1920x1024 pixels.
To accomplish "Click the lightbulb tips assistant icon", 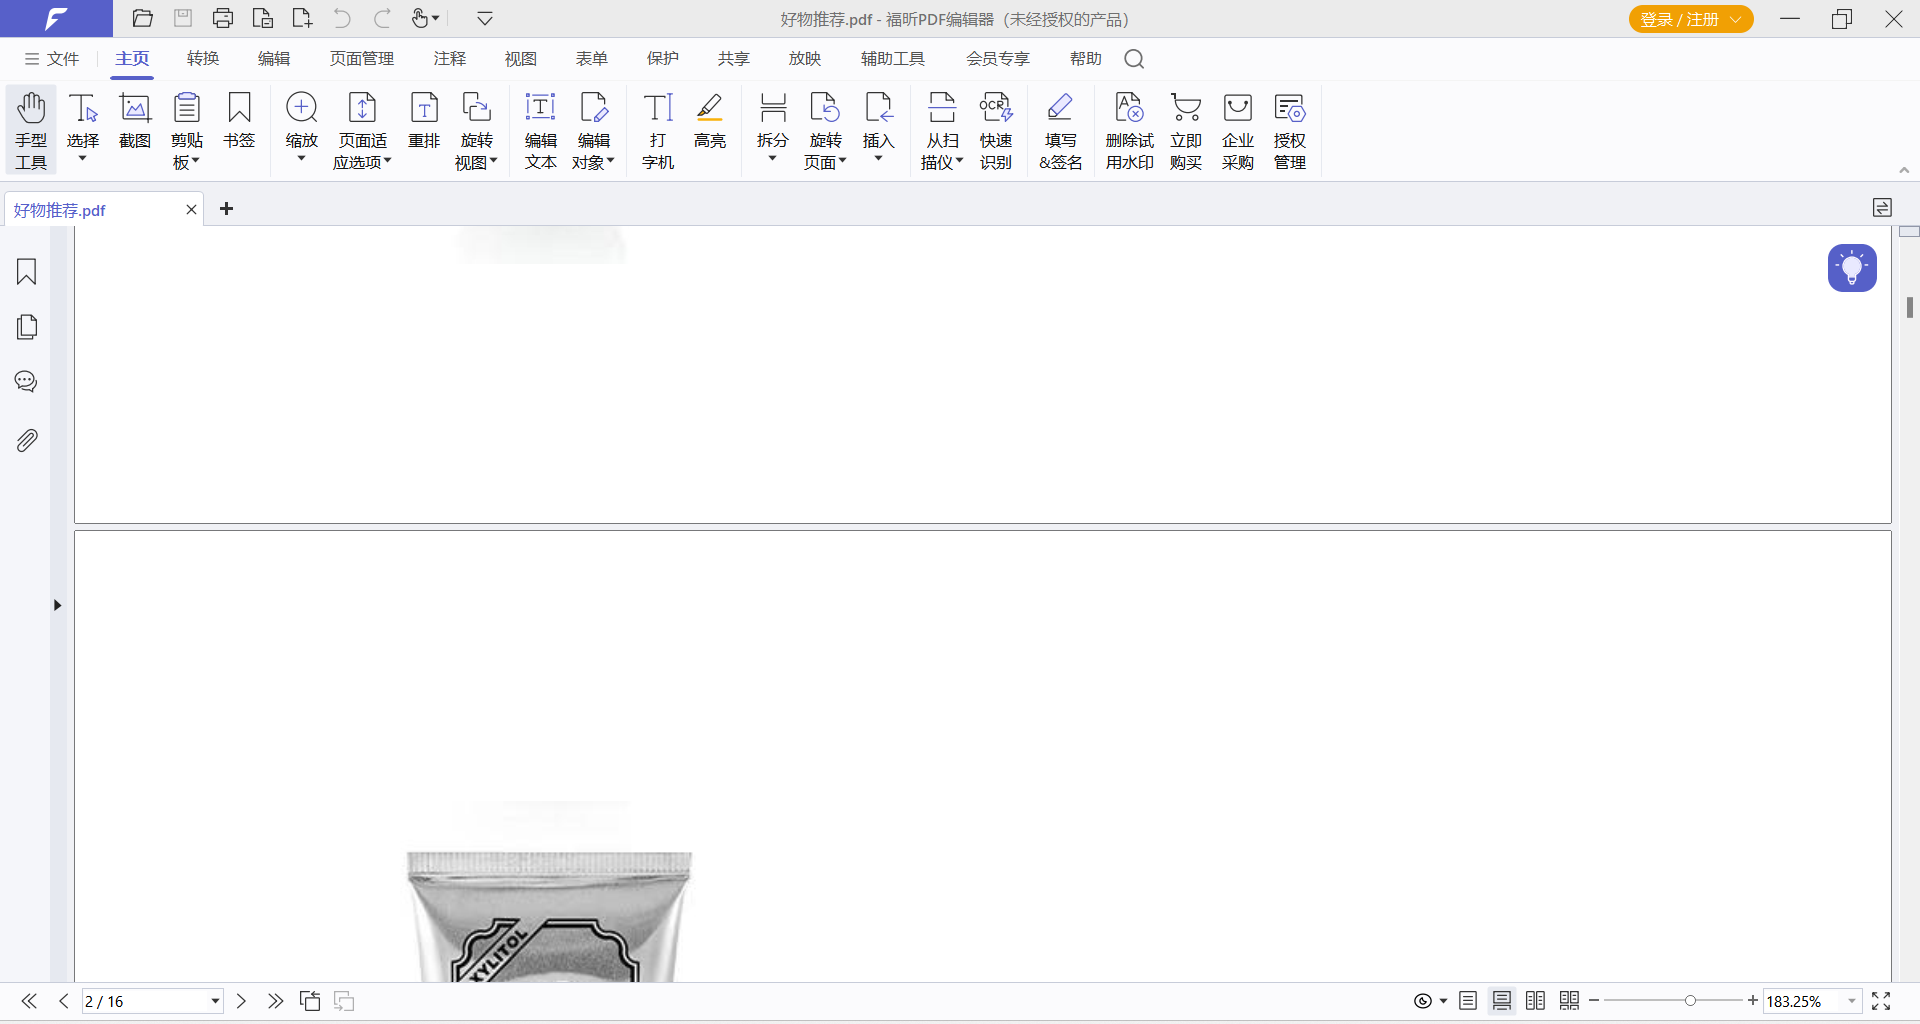I will tap(1852, 268).
